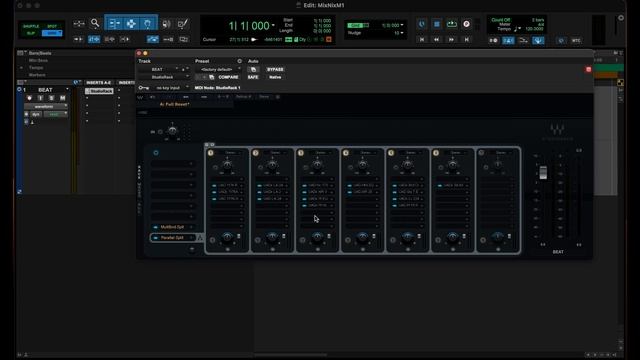Screen dimensions: 640x360
Task: Select the Scrubber speaker tool
Action: point(166,24)
